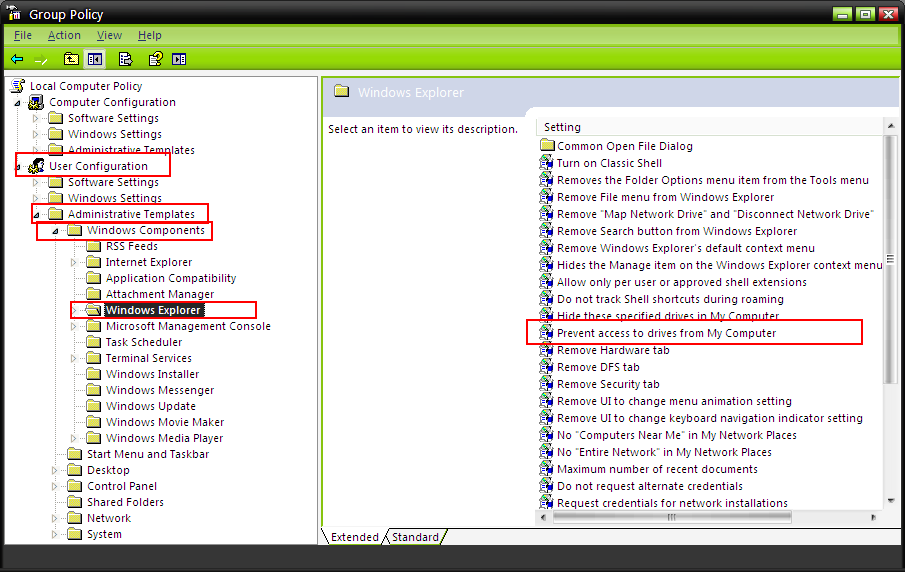The height and width of the screenshot is (572, 905).
Task: Click the Up one level folder icon
Action: (x=71, y=59)
